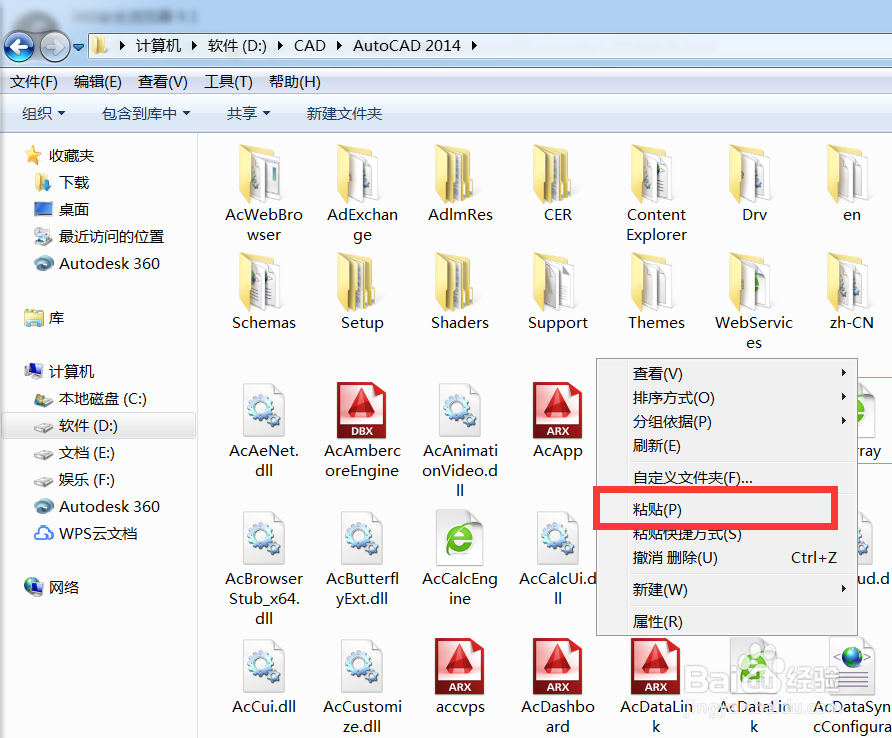Select the Drv folder

(754, 183)
